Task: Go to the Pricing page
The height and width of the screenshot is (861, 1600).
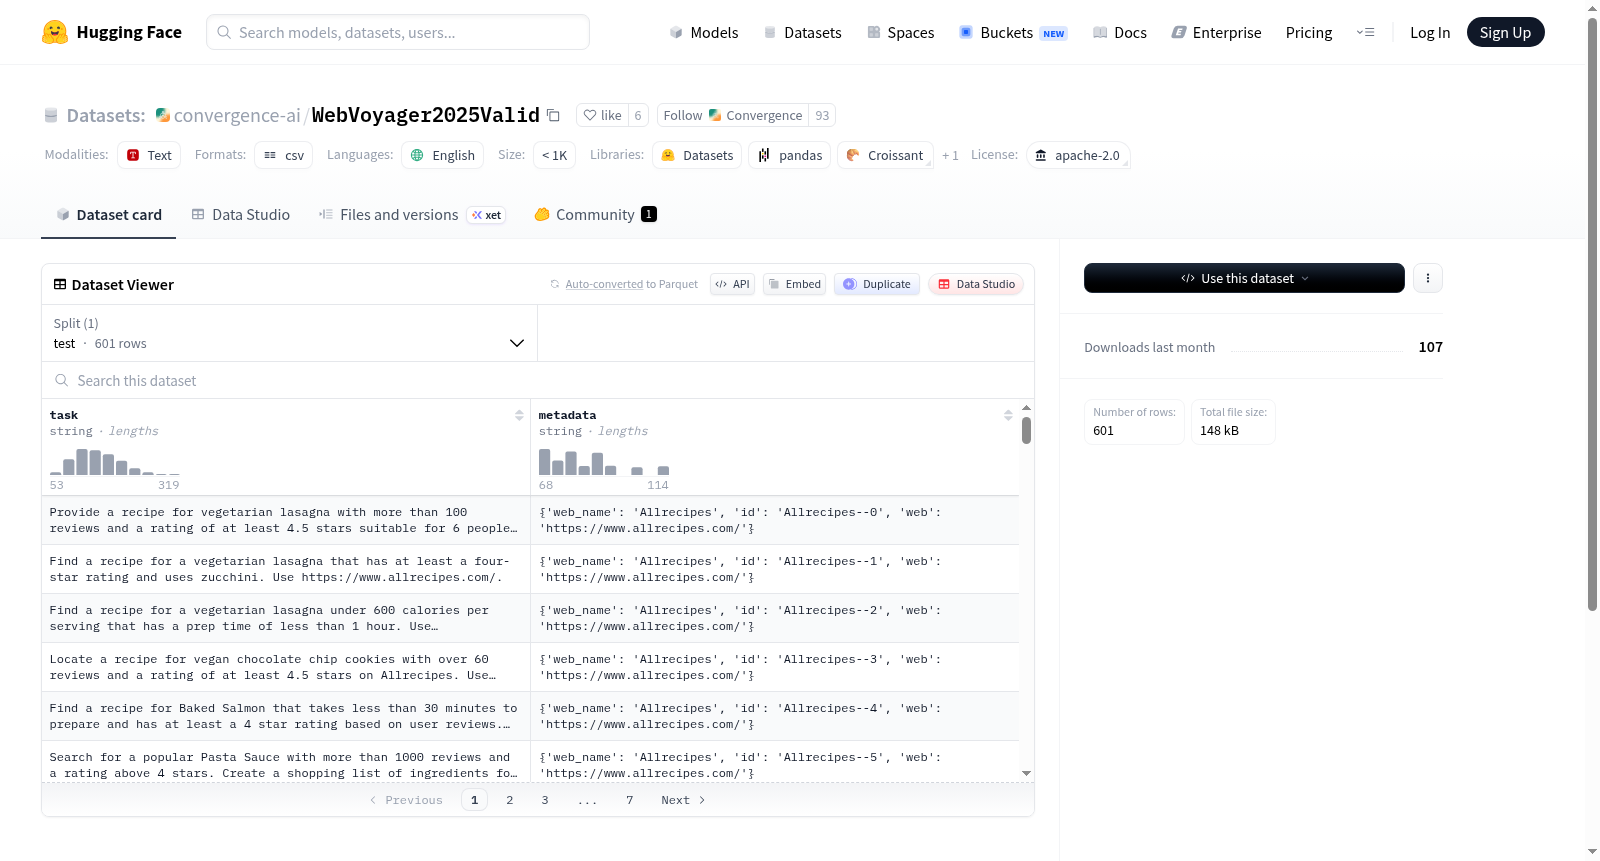Action: [1309, 32]
